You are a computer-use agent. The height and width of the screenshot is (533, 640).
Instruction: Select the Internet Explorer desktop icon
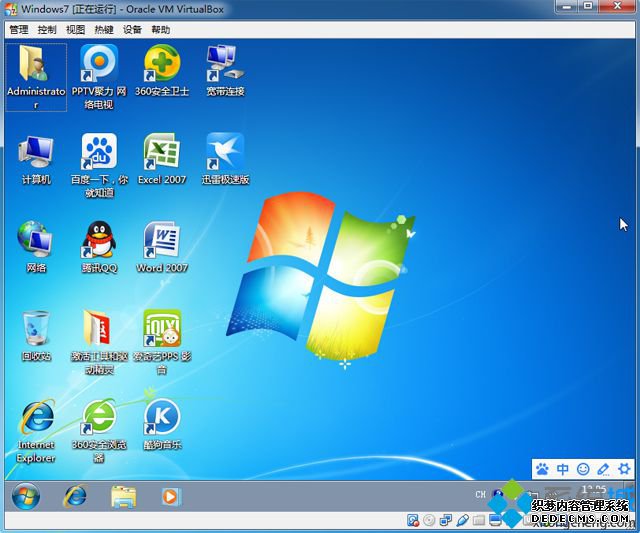click(x=36, y=431)
